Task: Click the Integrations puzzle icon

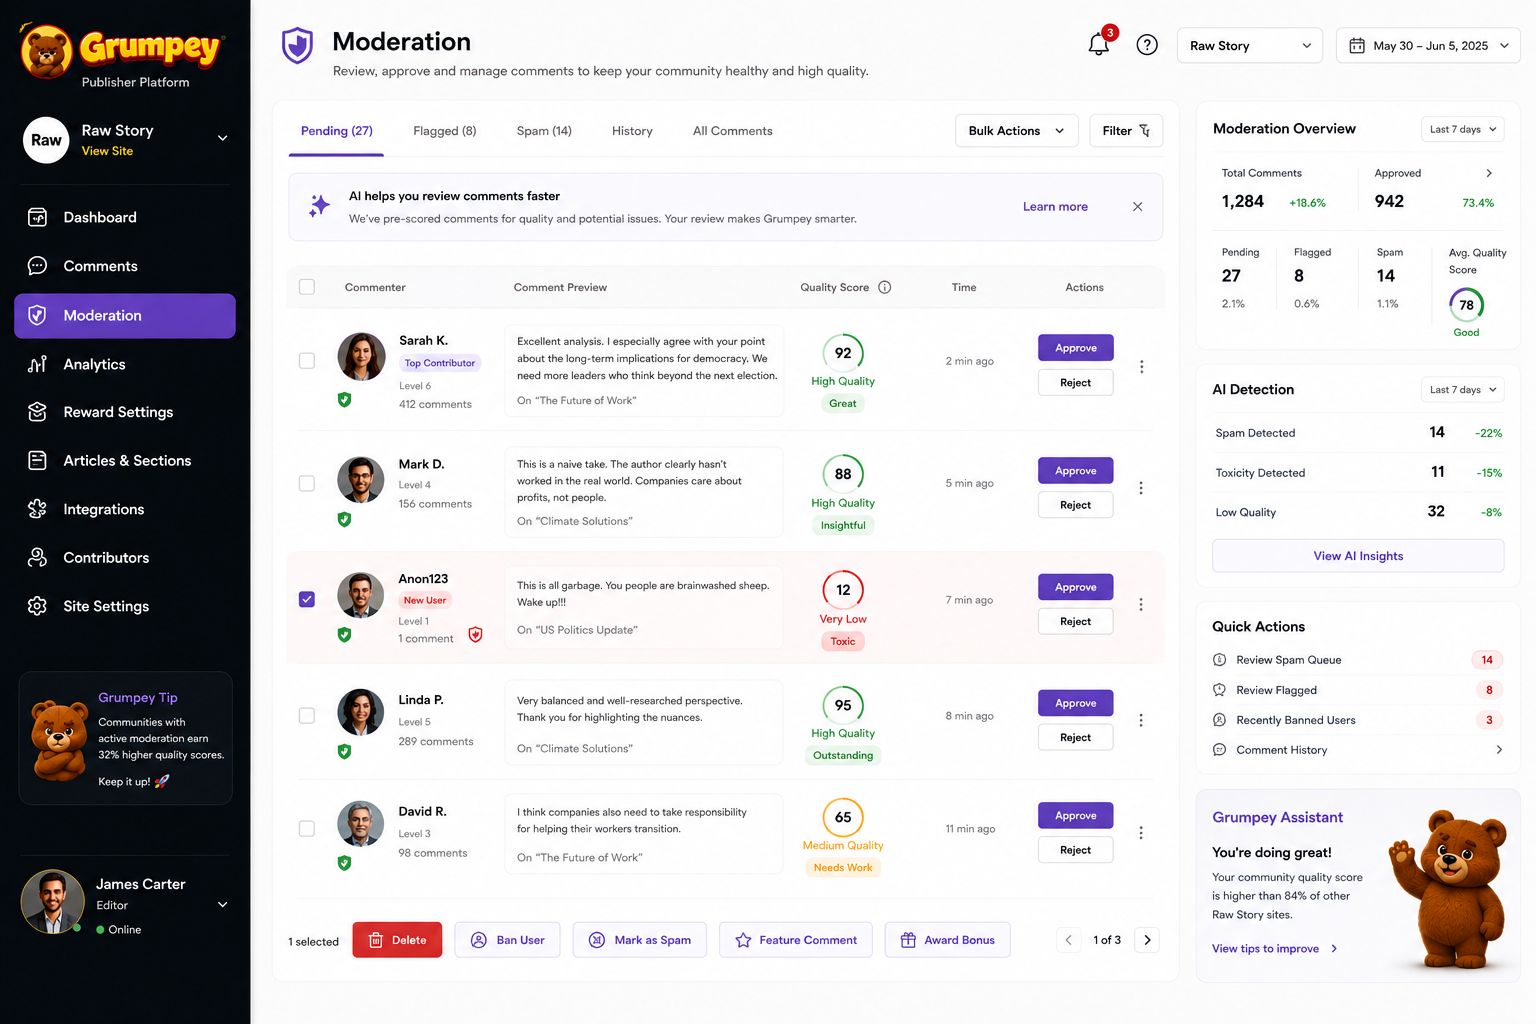Action: 38,509
